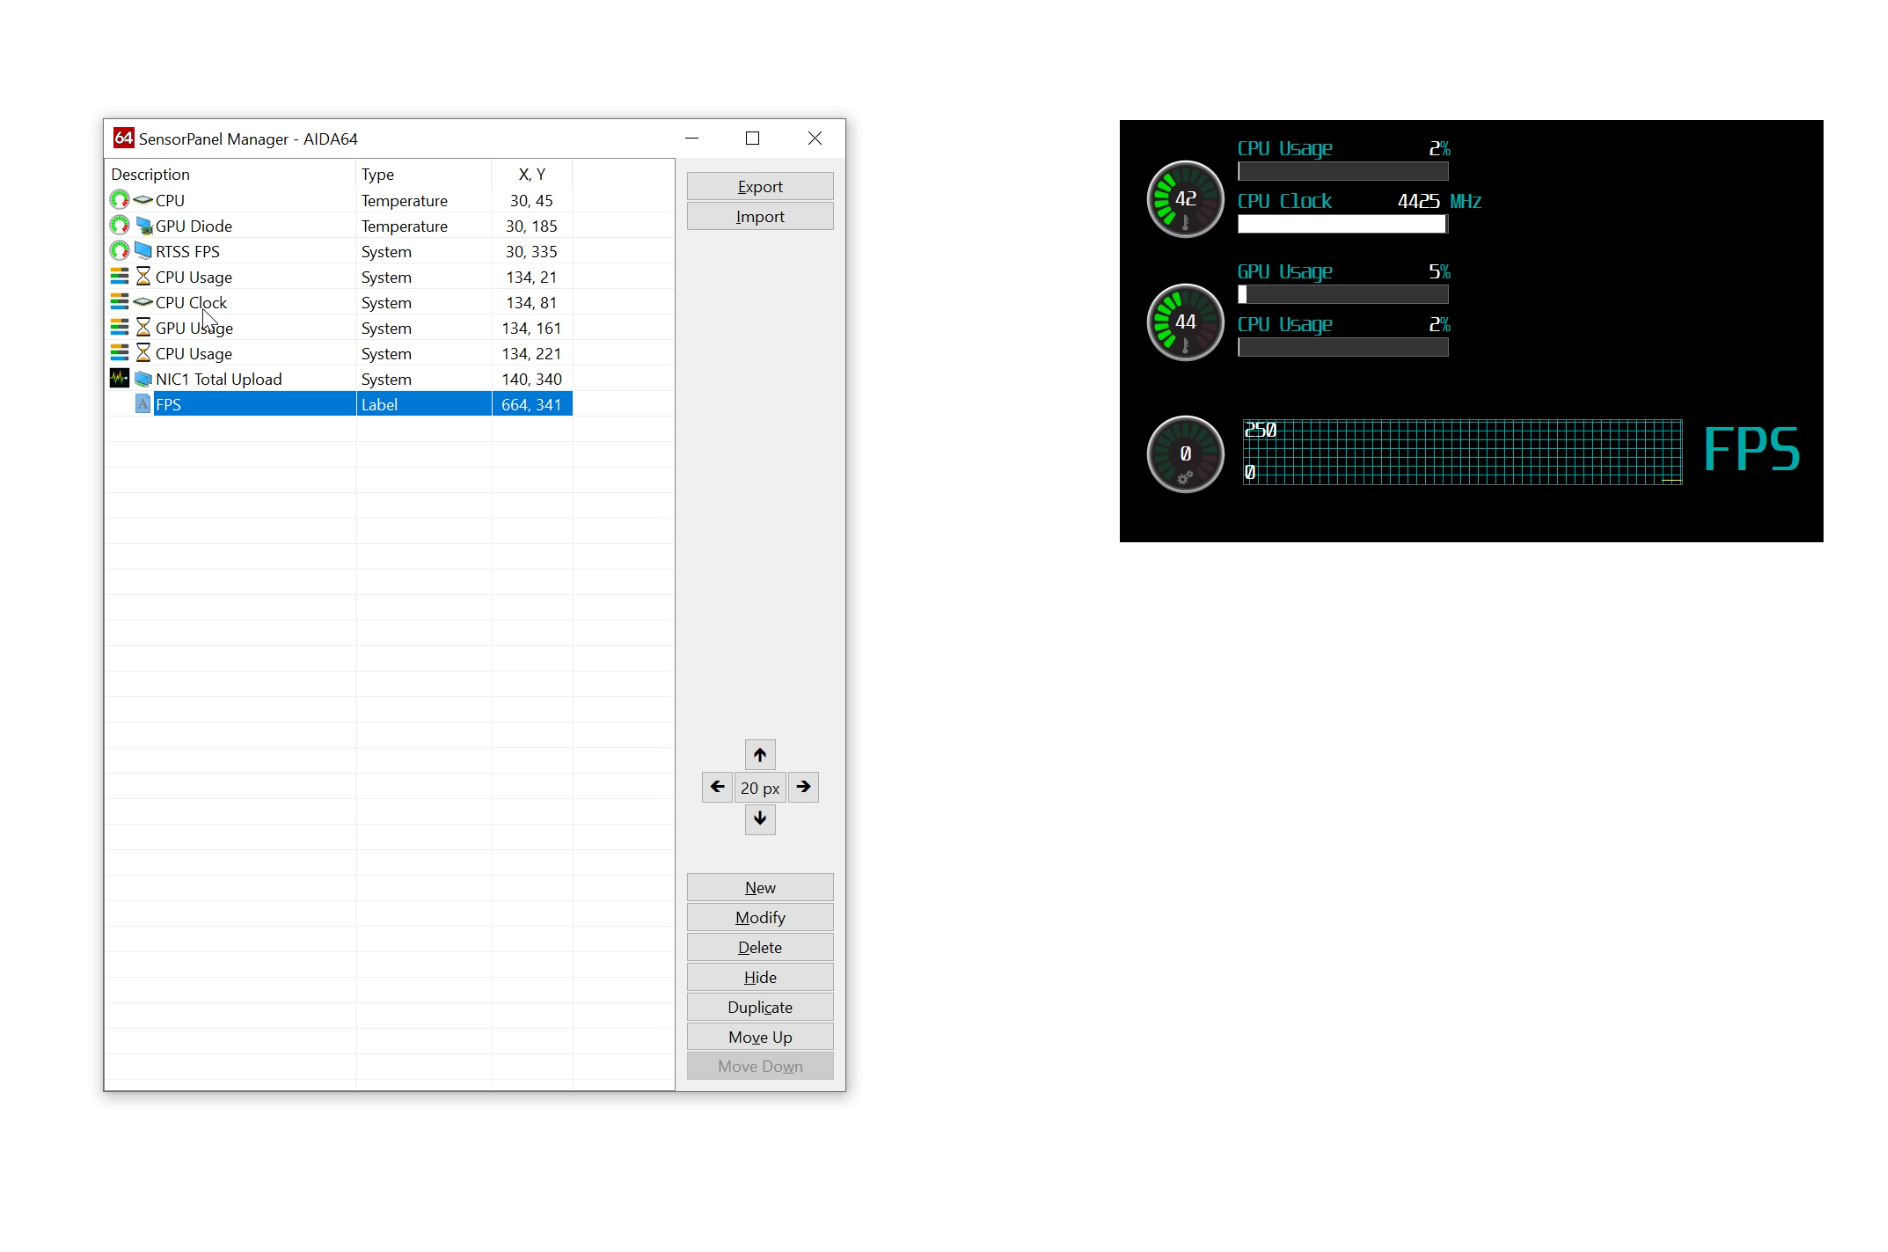Maximize the SensorPanel Manager window
1888x1252 pixels.
(x=753, y=138)
